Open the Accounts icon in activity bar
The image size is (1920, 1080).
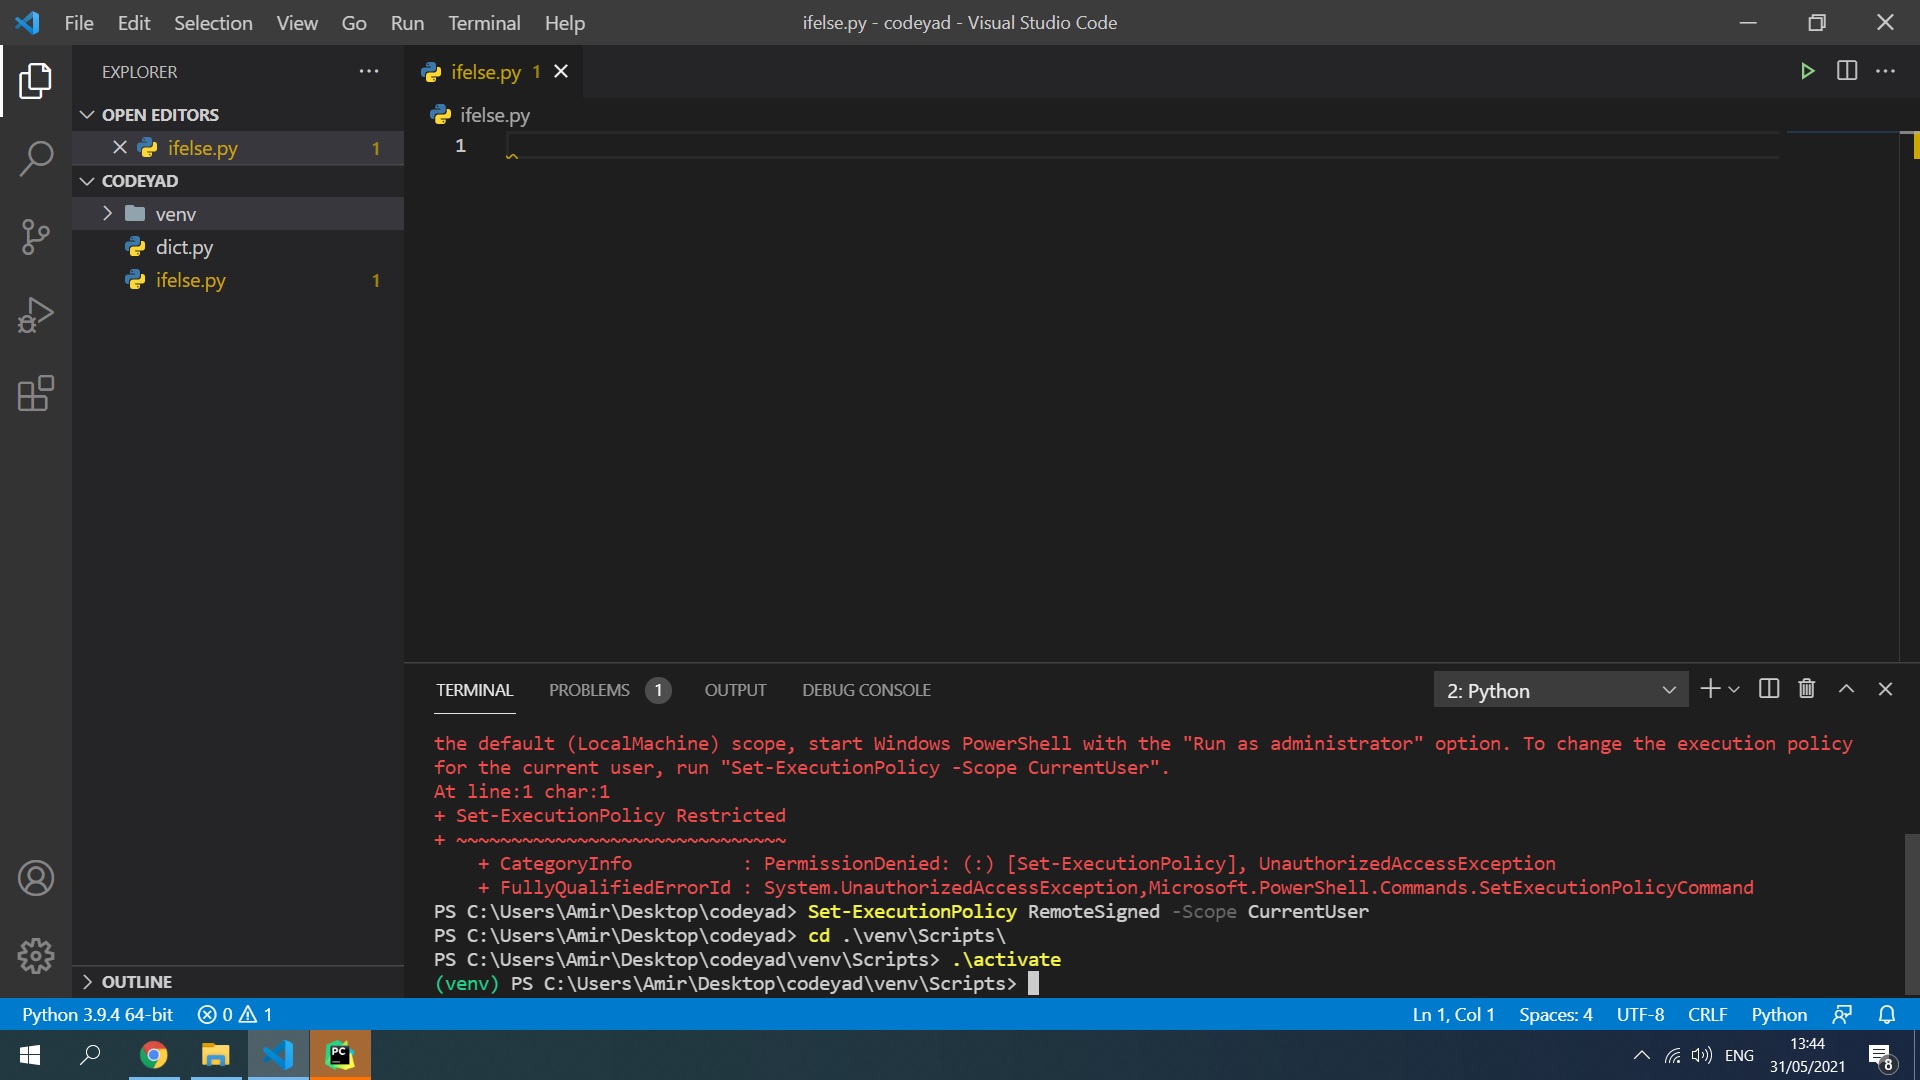pyautogui.click(x=36, y=878)
